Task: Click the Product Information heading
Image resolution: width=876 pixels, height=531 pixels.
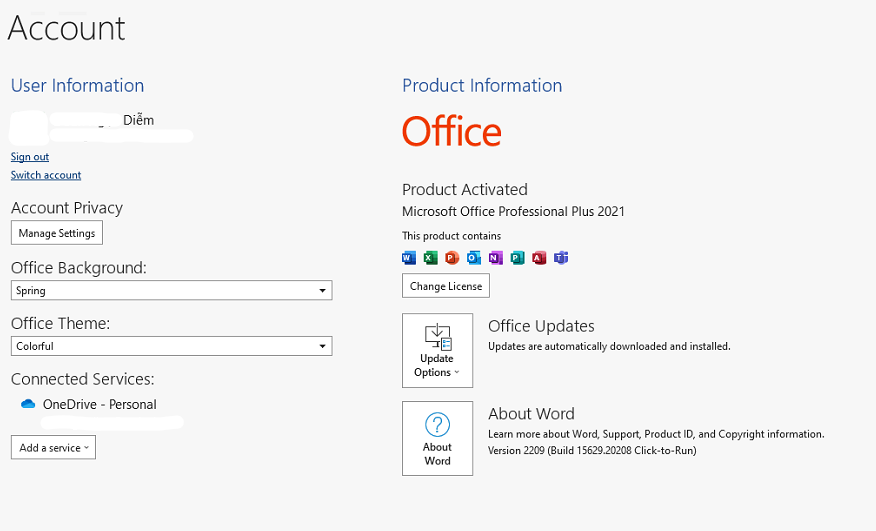Action: click(482, 86)
